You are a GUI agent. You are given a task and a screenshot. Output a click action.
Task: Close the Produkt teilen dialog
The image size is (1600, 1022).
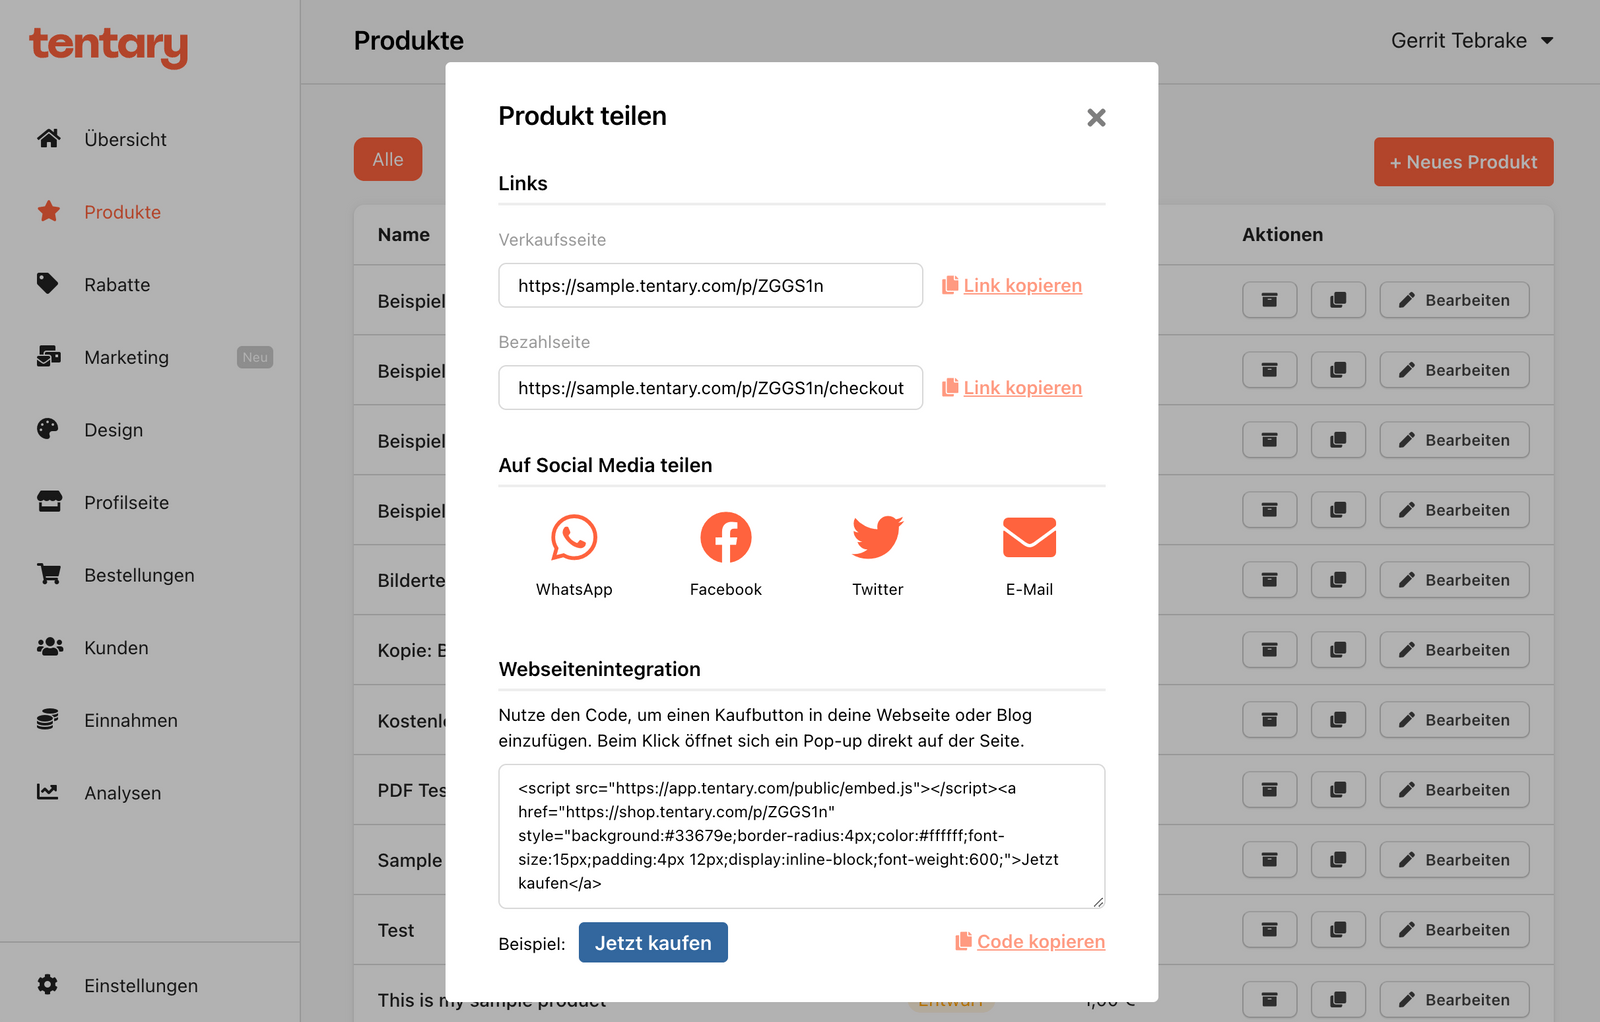click(x=1096, y=118)
